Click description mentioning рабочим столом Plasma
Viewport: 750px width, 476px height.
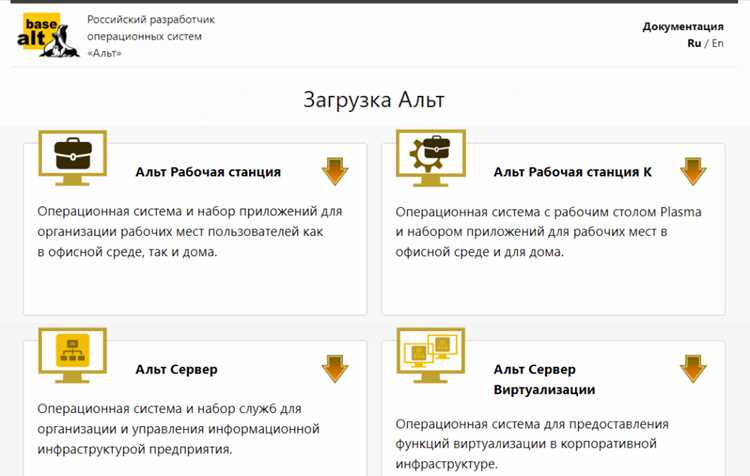[x=548, y=232]
